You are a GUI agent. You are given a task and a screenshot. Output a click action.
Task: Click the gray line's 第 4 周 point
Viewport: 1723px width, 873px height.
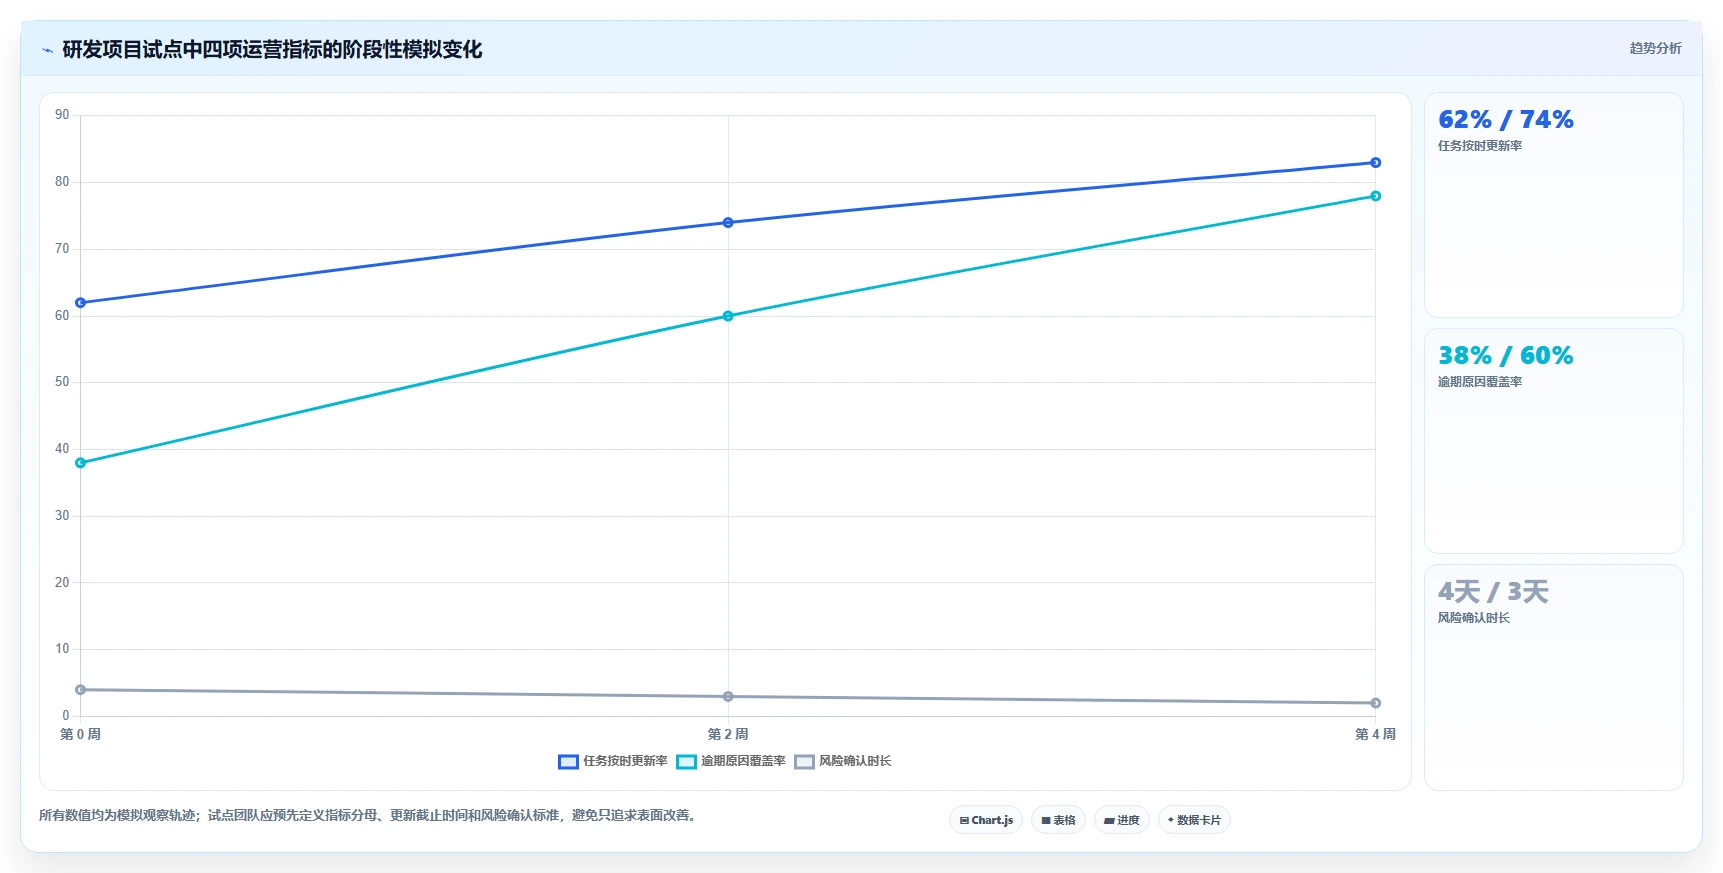(x=1375, y=703)
